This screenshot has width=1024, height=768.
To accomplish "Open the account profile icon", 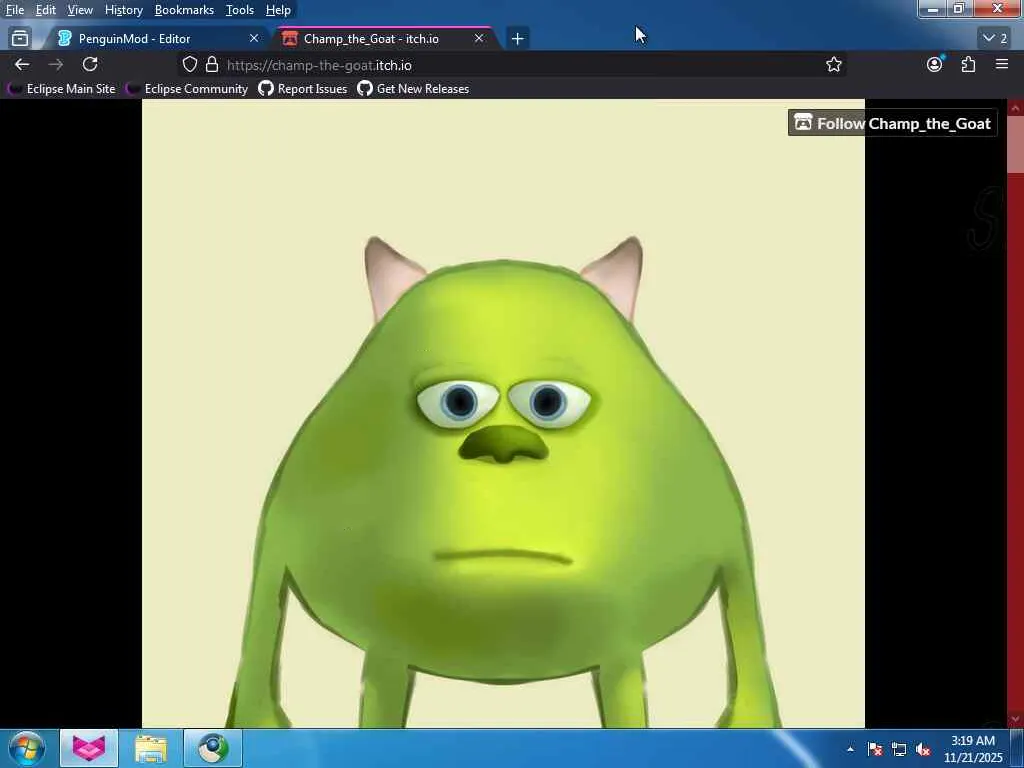I will pyautogui.click(x=935, y=65).
